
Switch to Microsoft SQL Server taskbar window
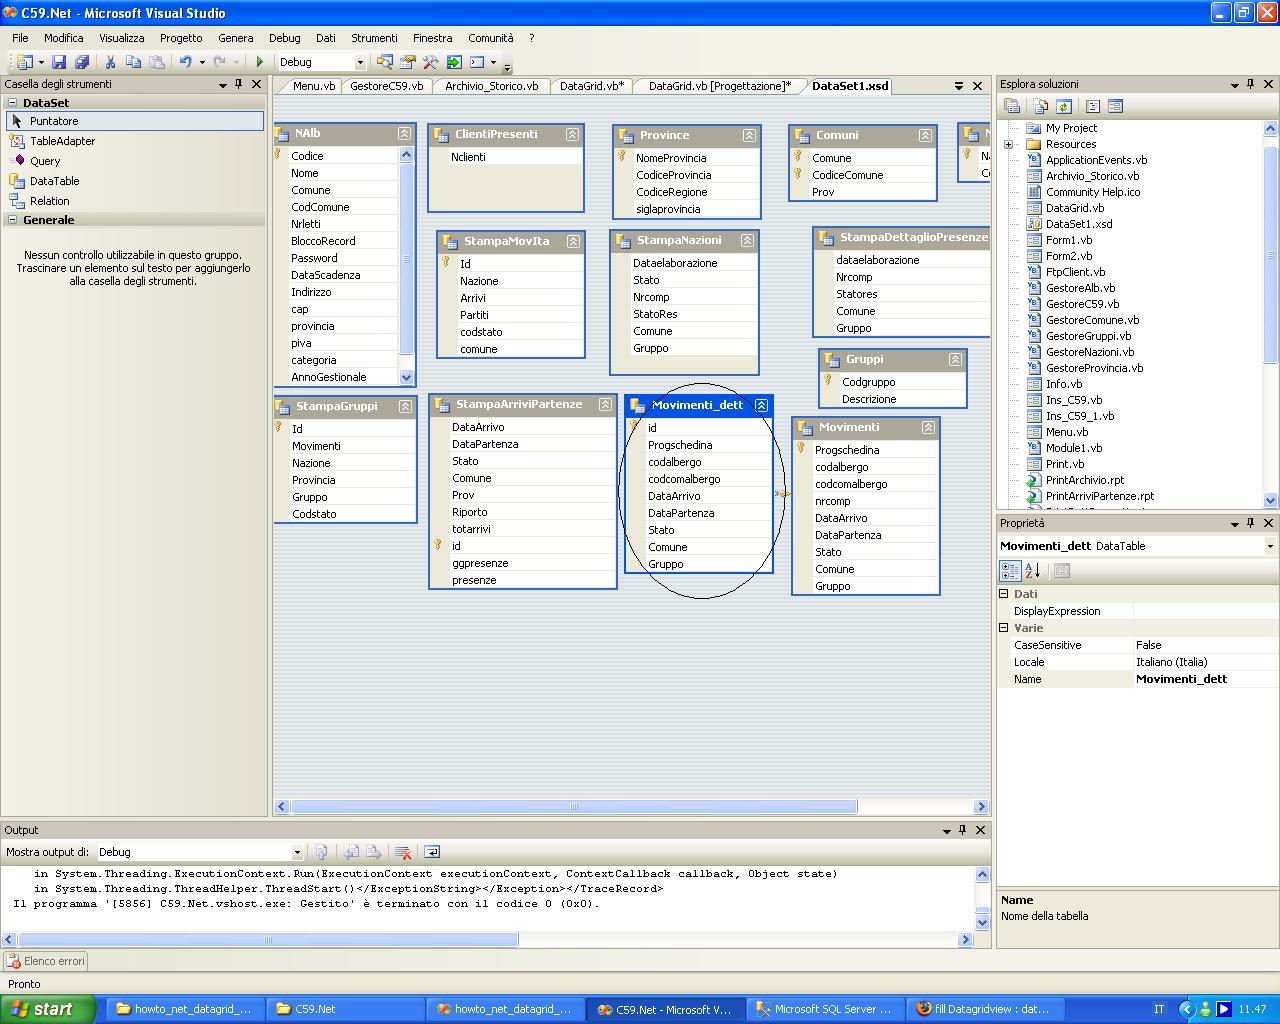823,1009
